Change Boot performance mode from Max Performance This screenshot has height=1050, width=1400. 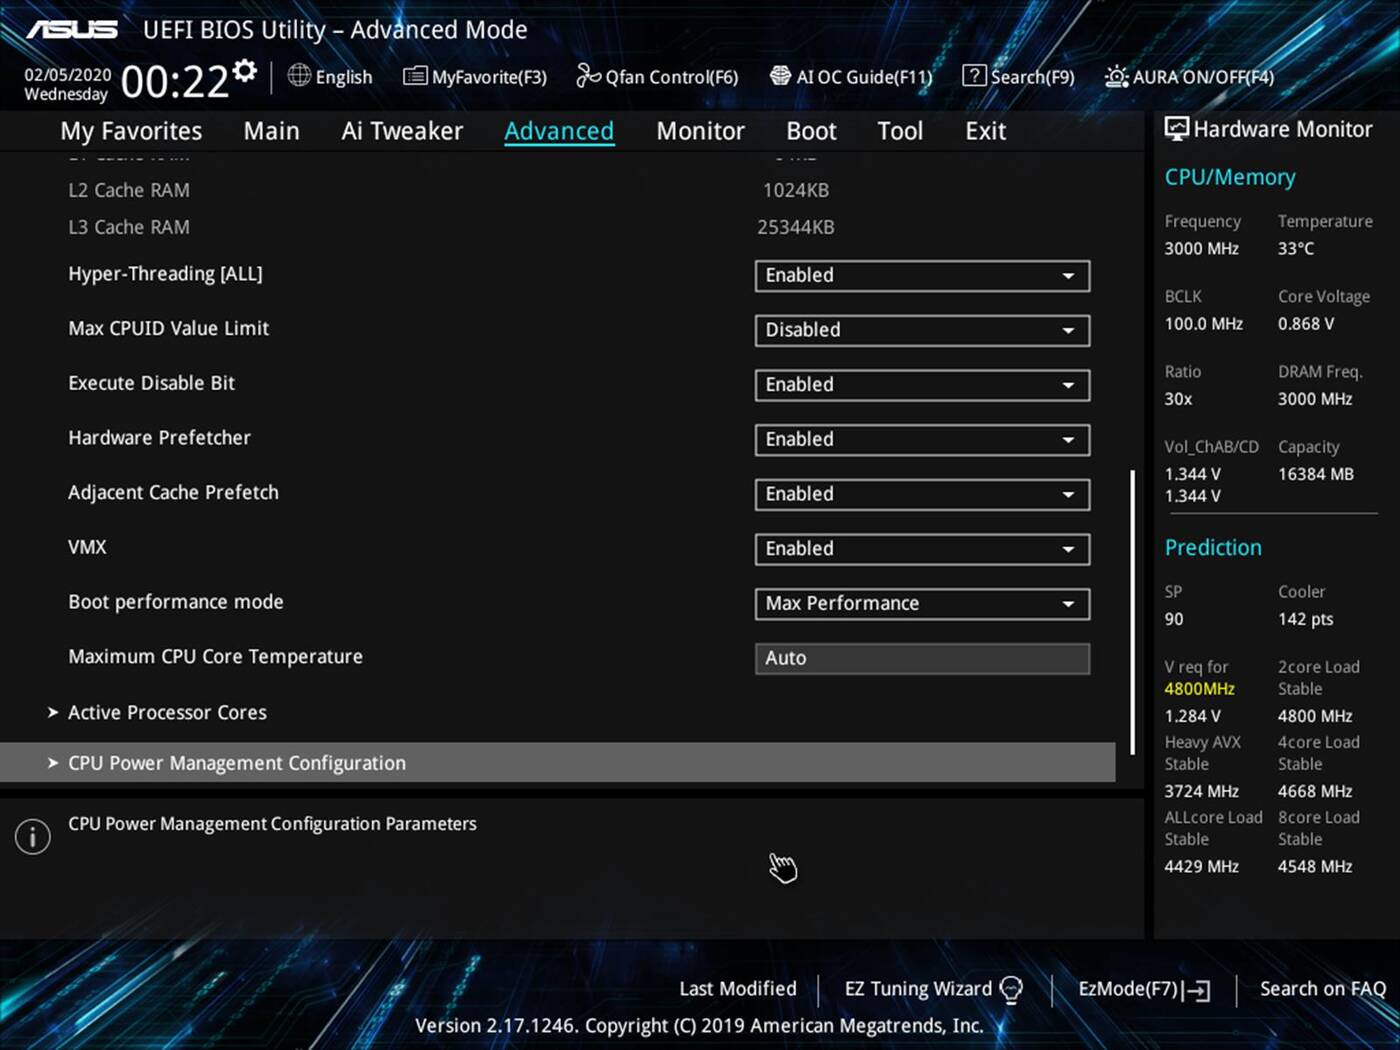(920, 603)
